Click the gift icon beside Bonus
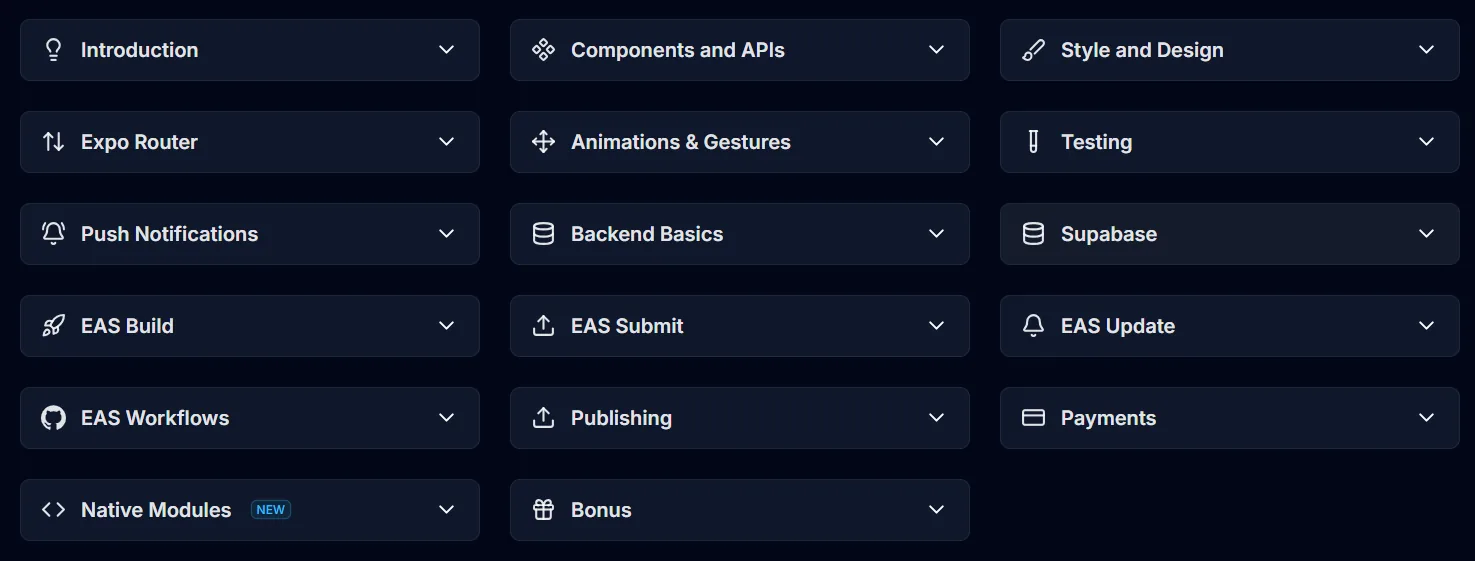This screenshot has height=561, width=1475. click(543, 510)
